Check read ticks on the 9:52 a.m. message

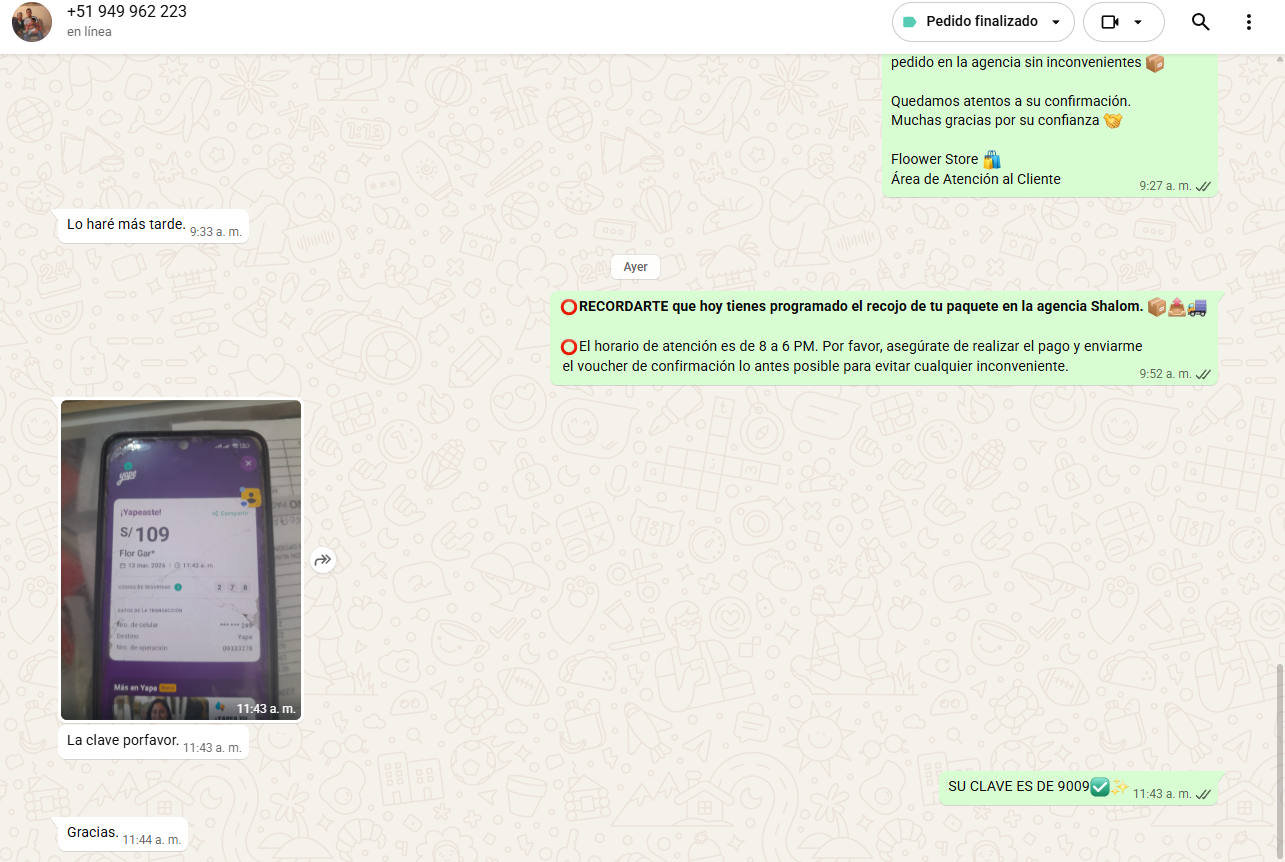click(1204, 374)
